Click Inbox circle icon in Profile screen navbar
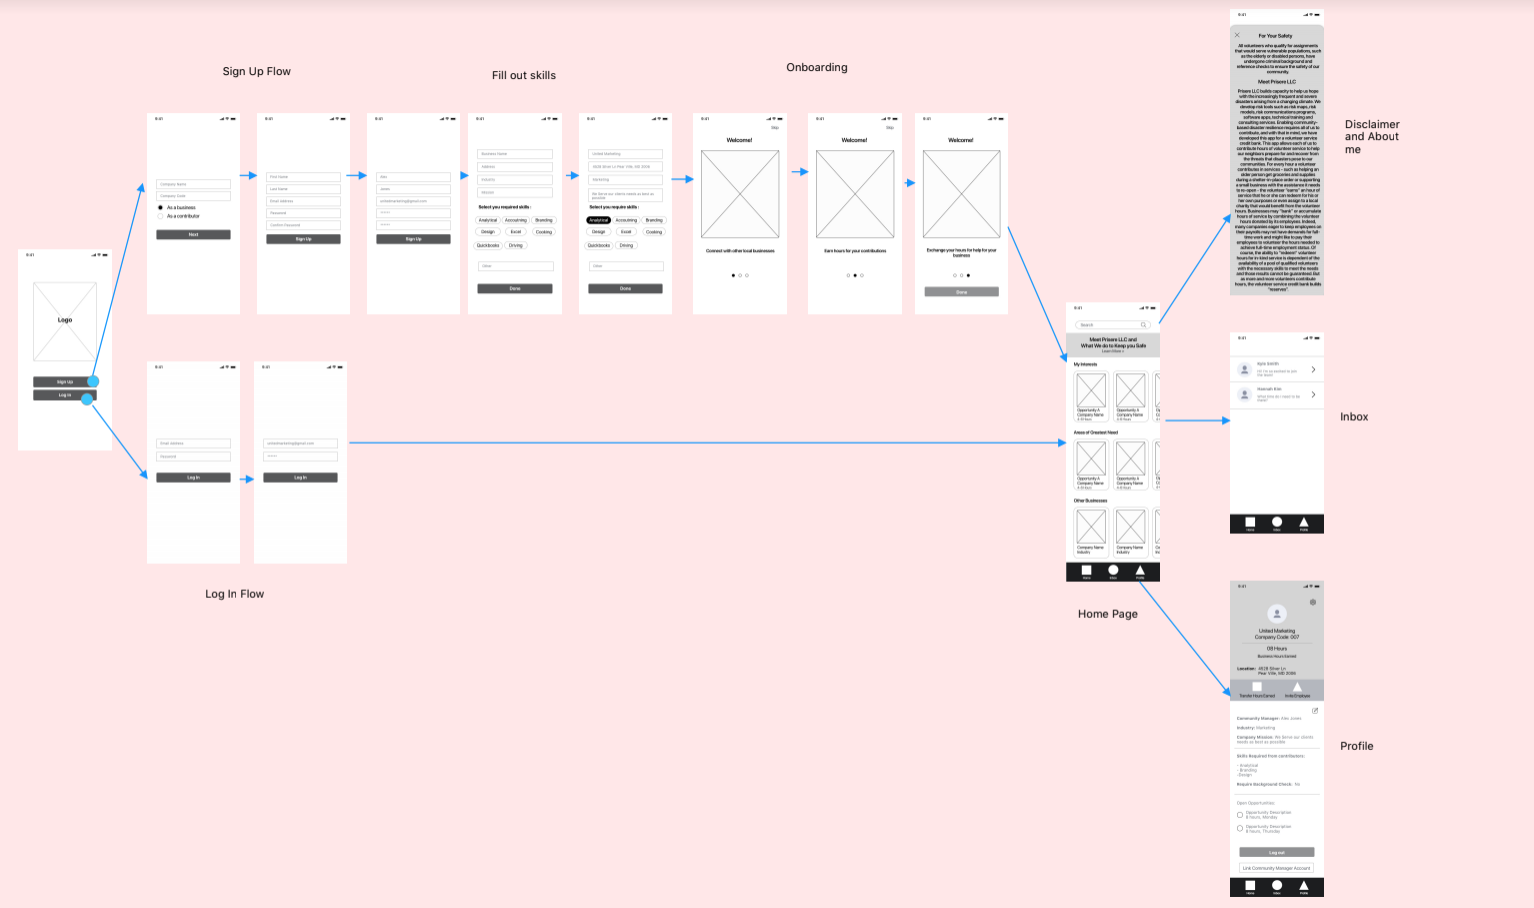This screenshot has height=908, width=1534. coord(1277,885)
